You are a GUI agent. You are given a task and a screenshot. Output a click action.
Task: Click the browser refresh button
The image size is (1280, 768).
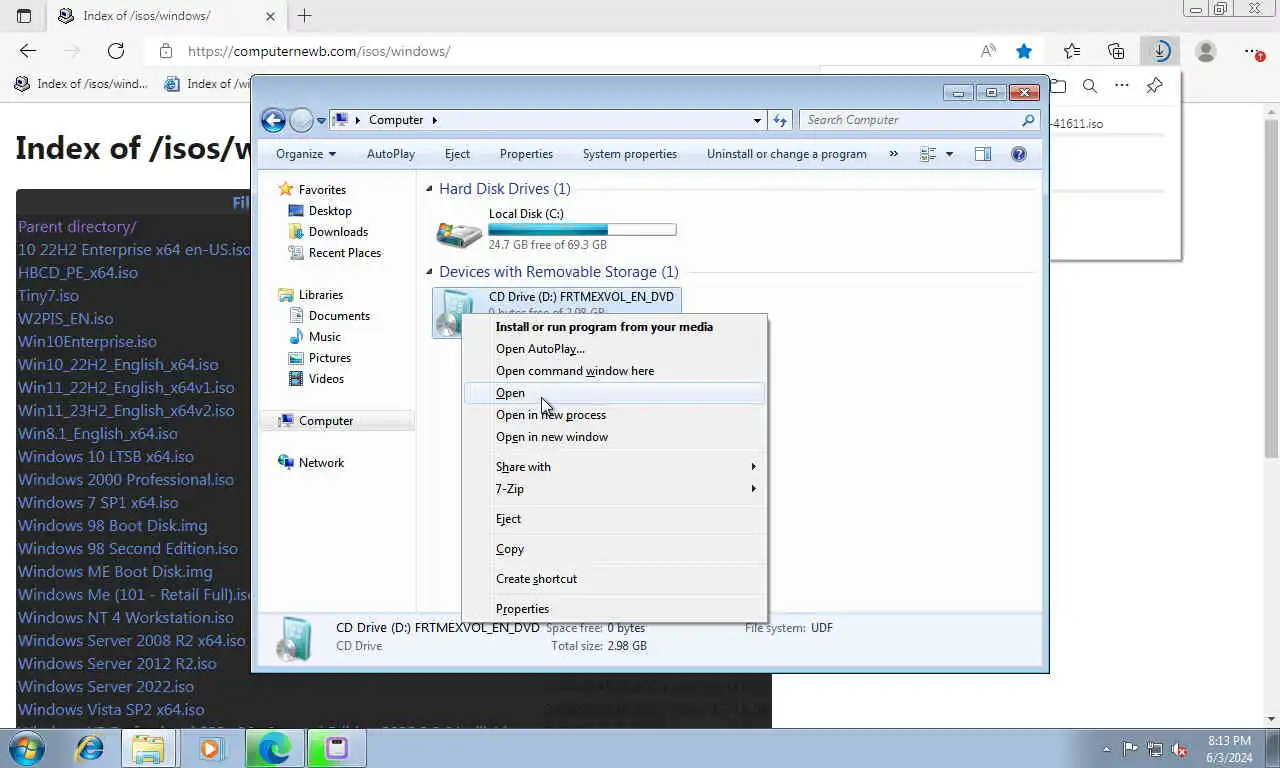pyautogui.click(x=116, y=51)
